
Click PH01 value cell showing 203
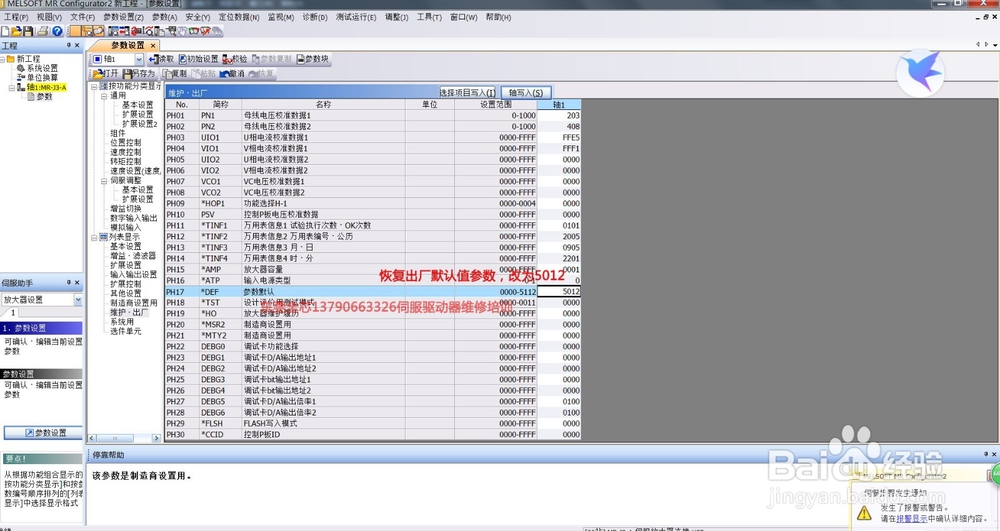click(x=559, y=115)
